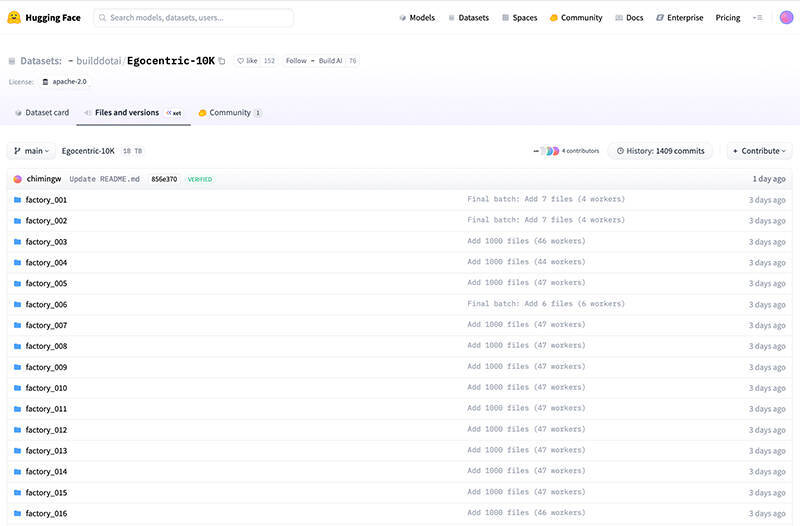
Task: Switch to the Dataset card tab
Action: (42, 113)
